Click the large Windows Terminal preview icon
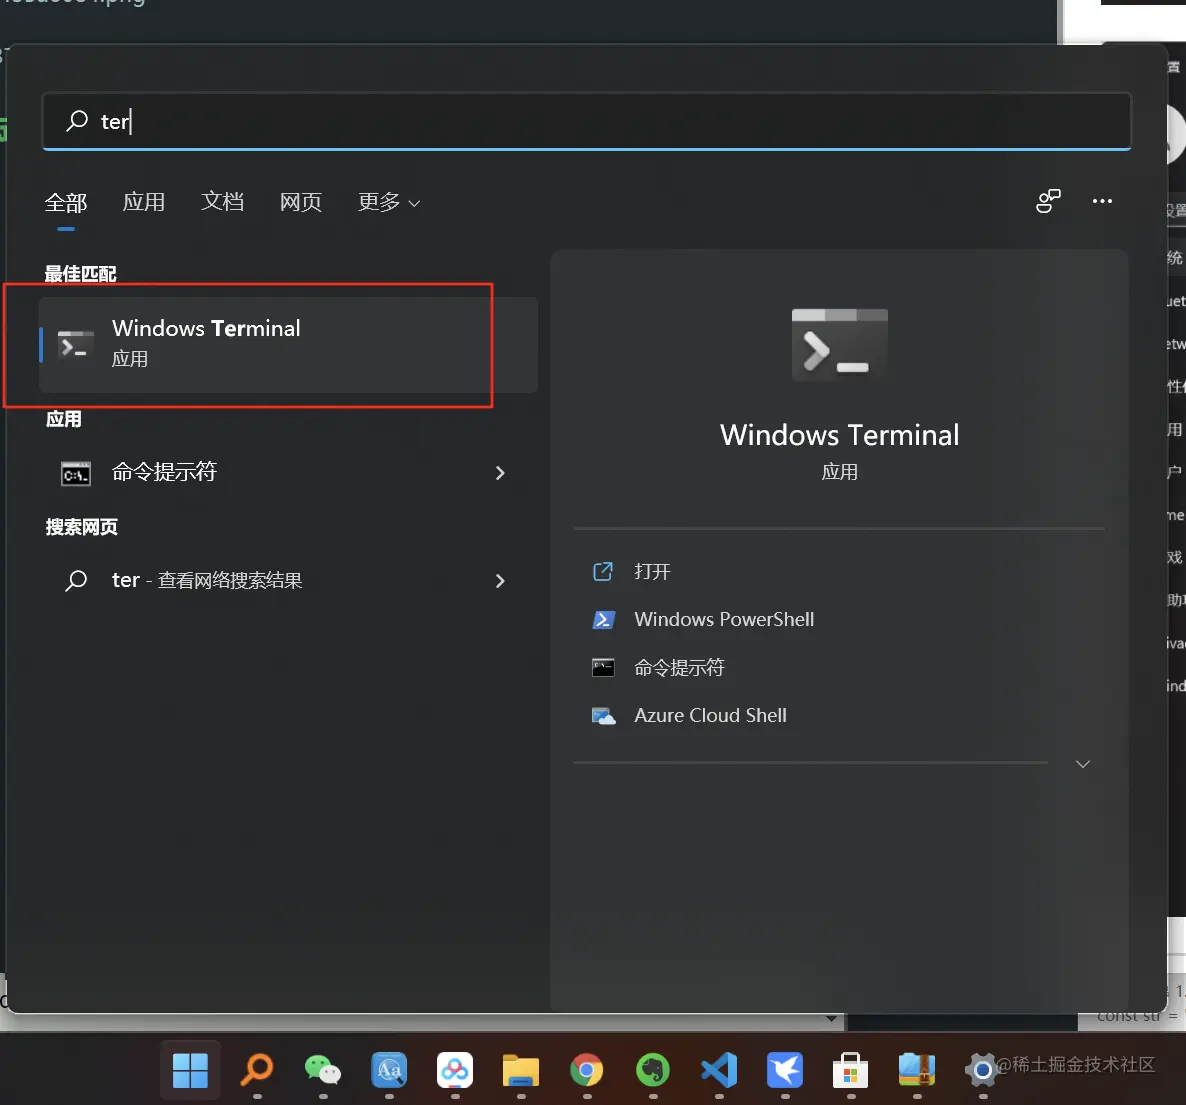Screen dimensions: 1186x1105 pyautogui.click(x=840, y=345)
